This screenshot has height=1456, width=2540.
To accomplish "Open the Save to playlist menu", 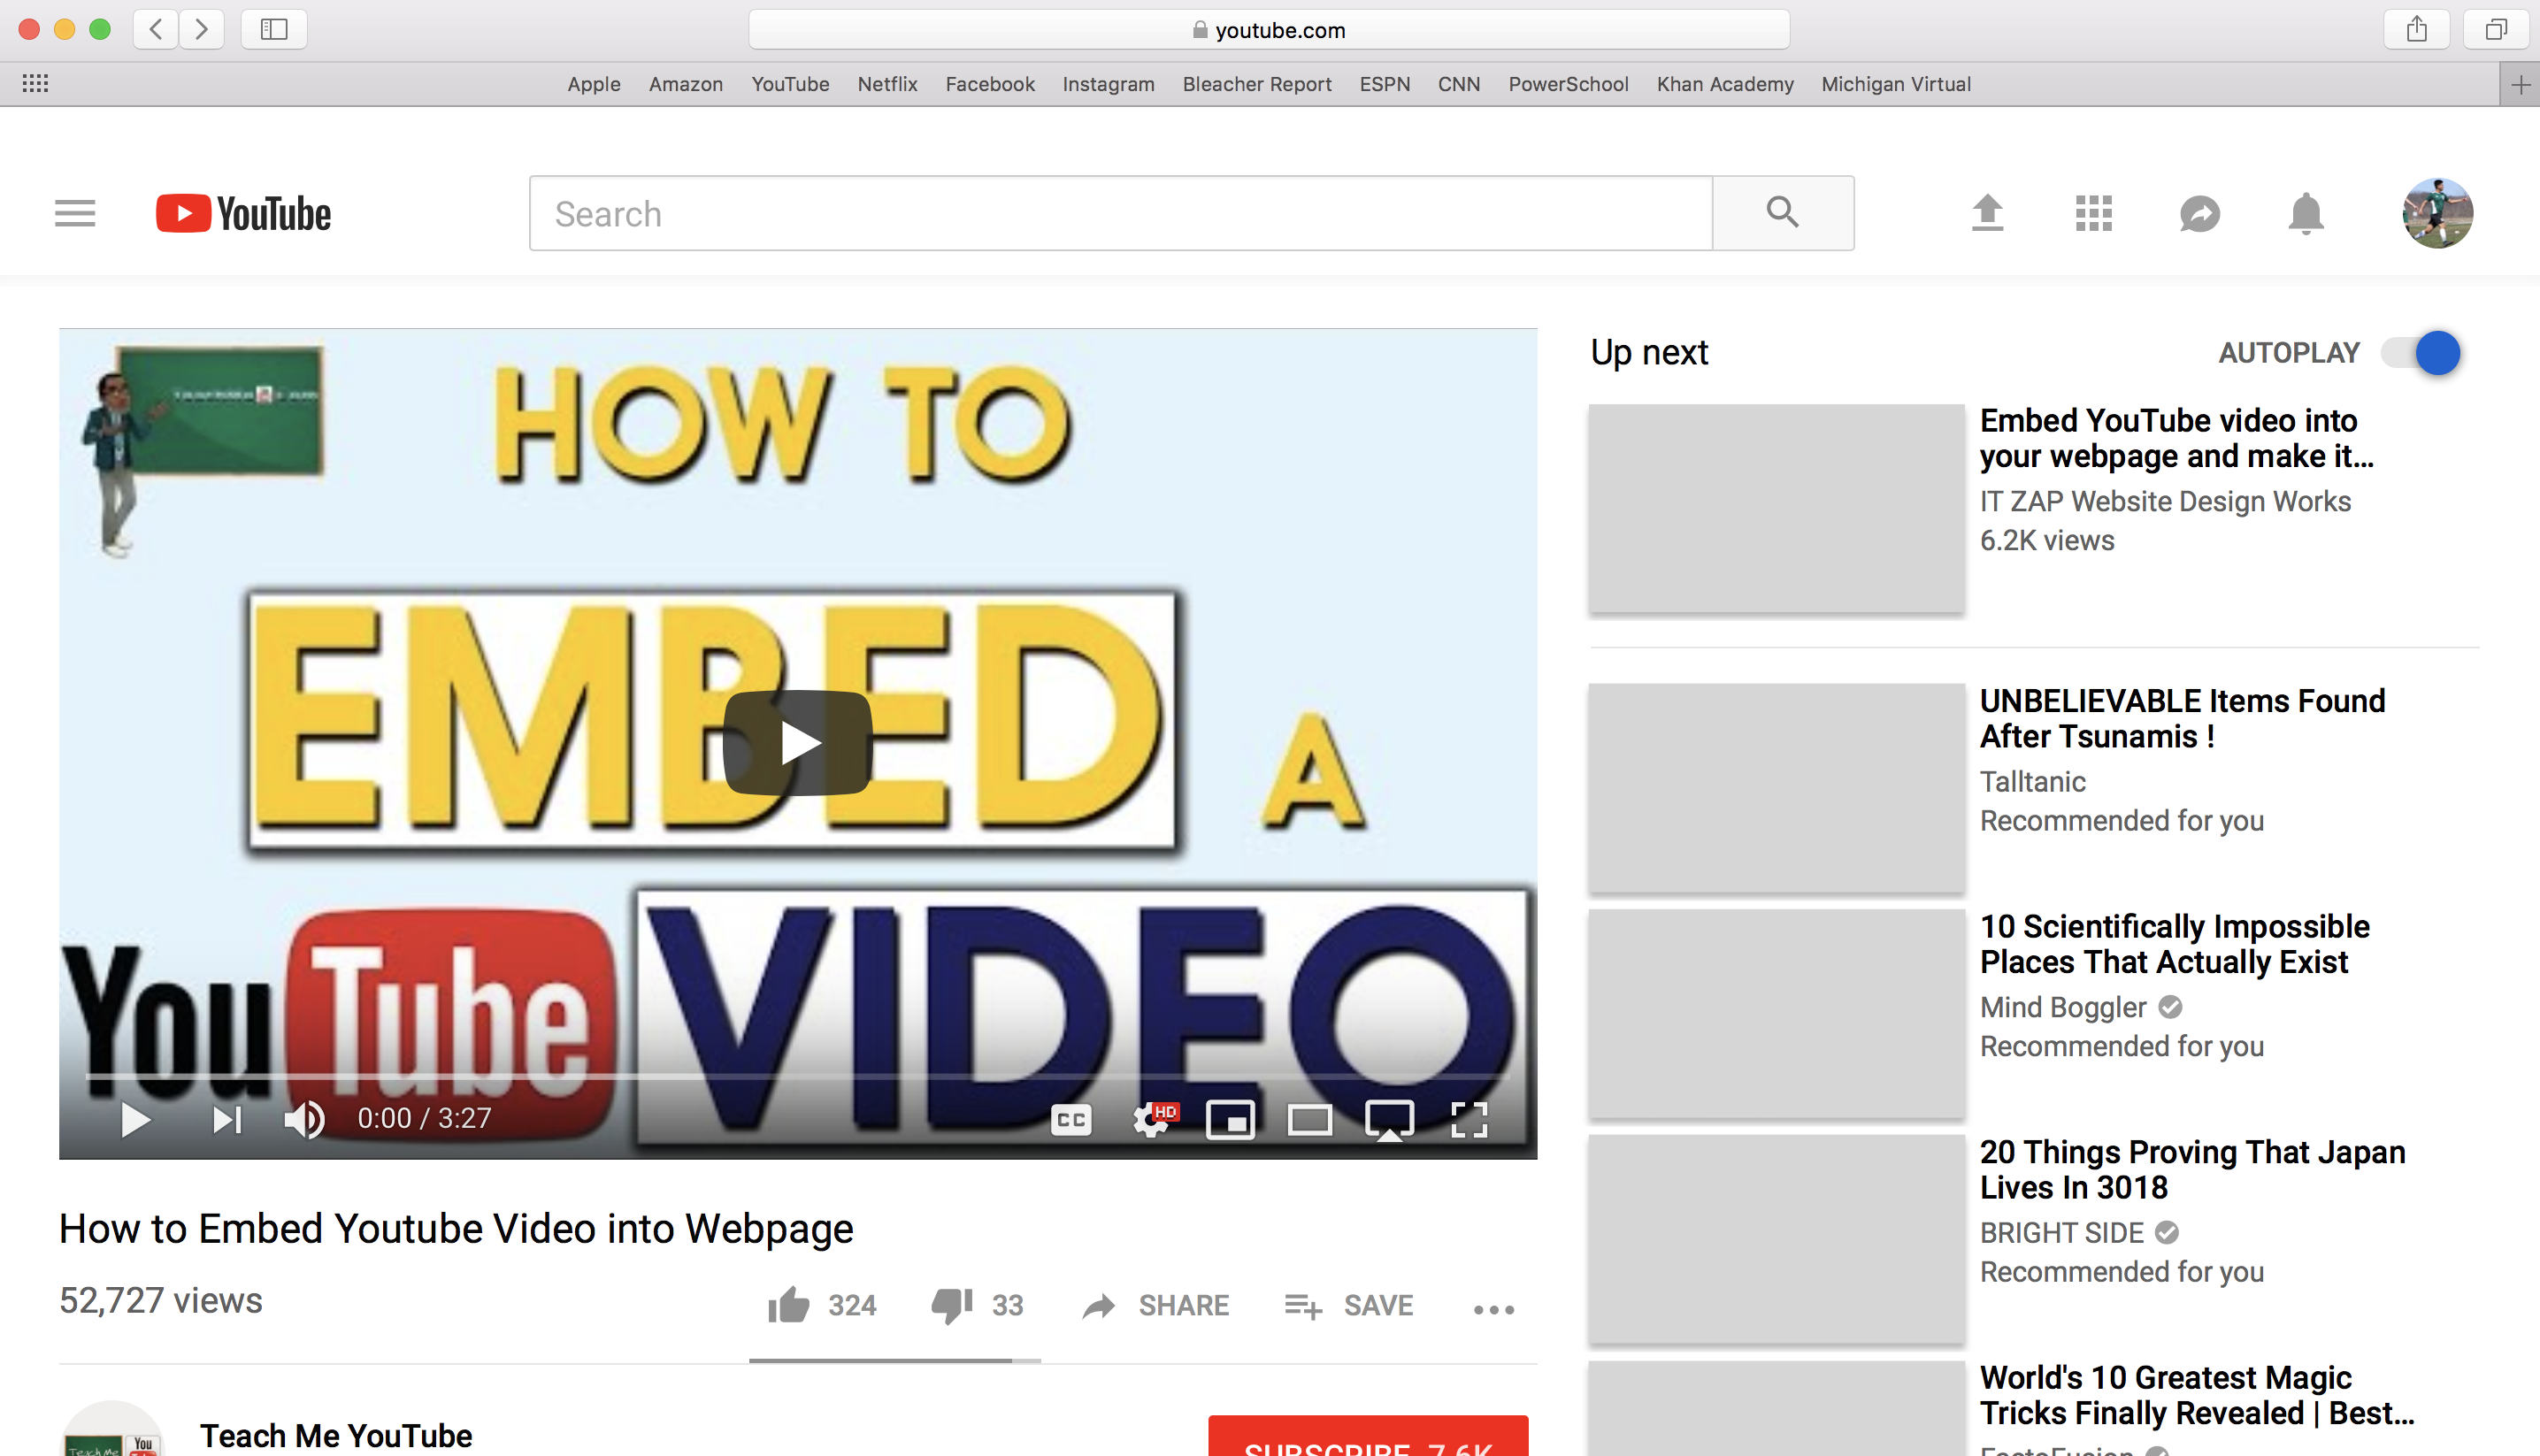I will click(1349, 1305).
